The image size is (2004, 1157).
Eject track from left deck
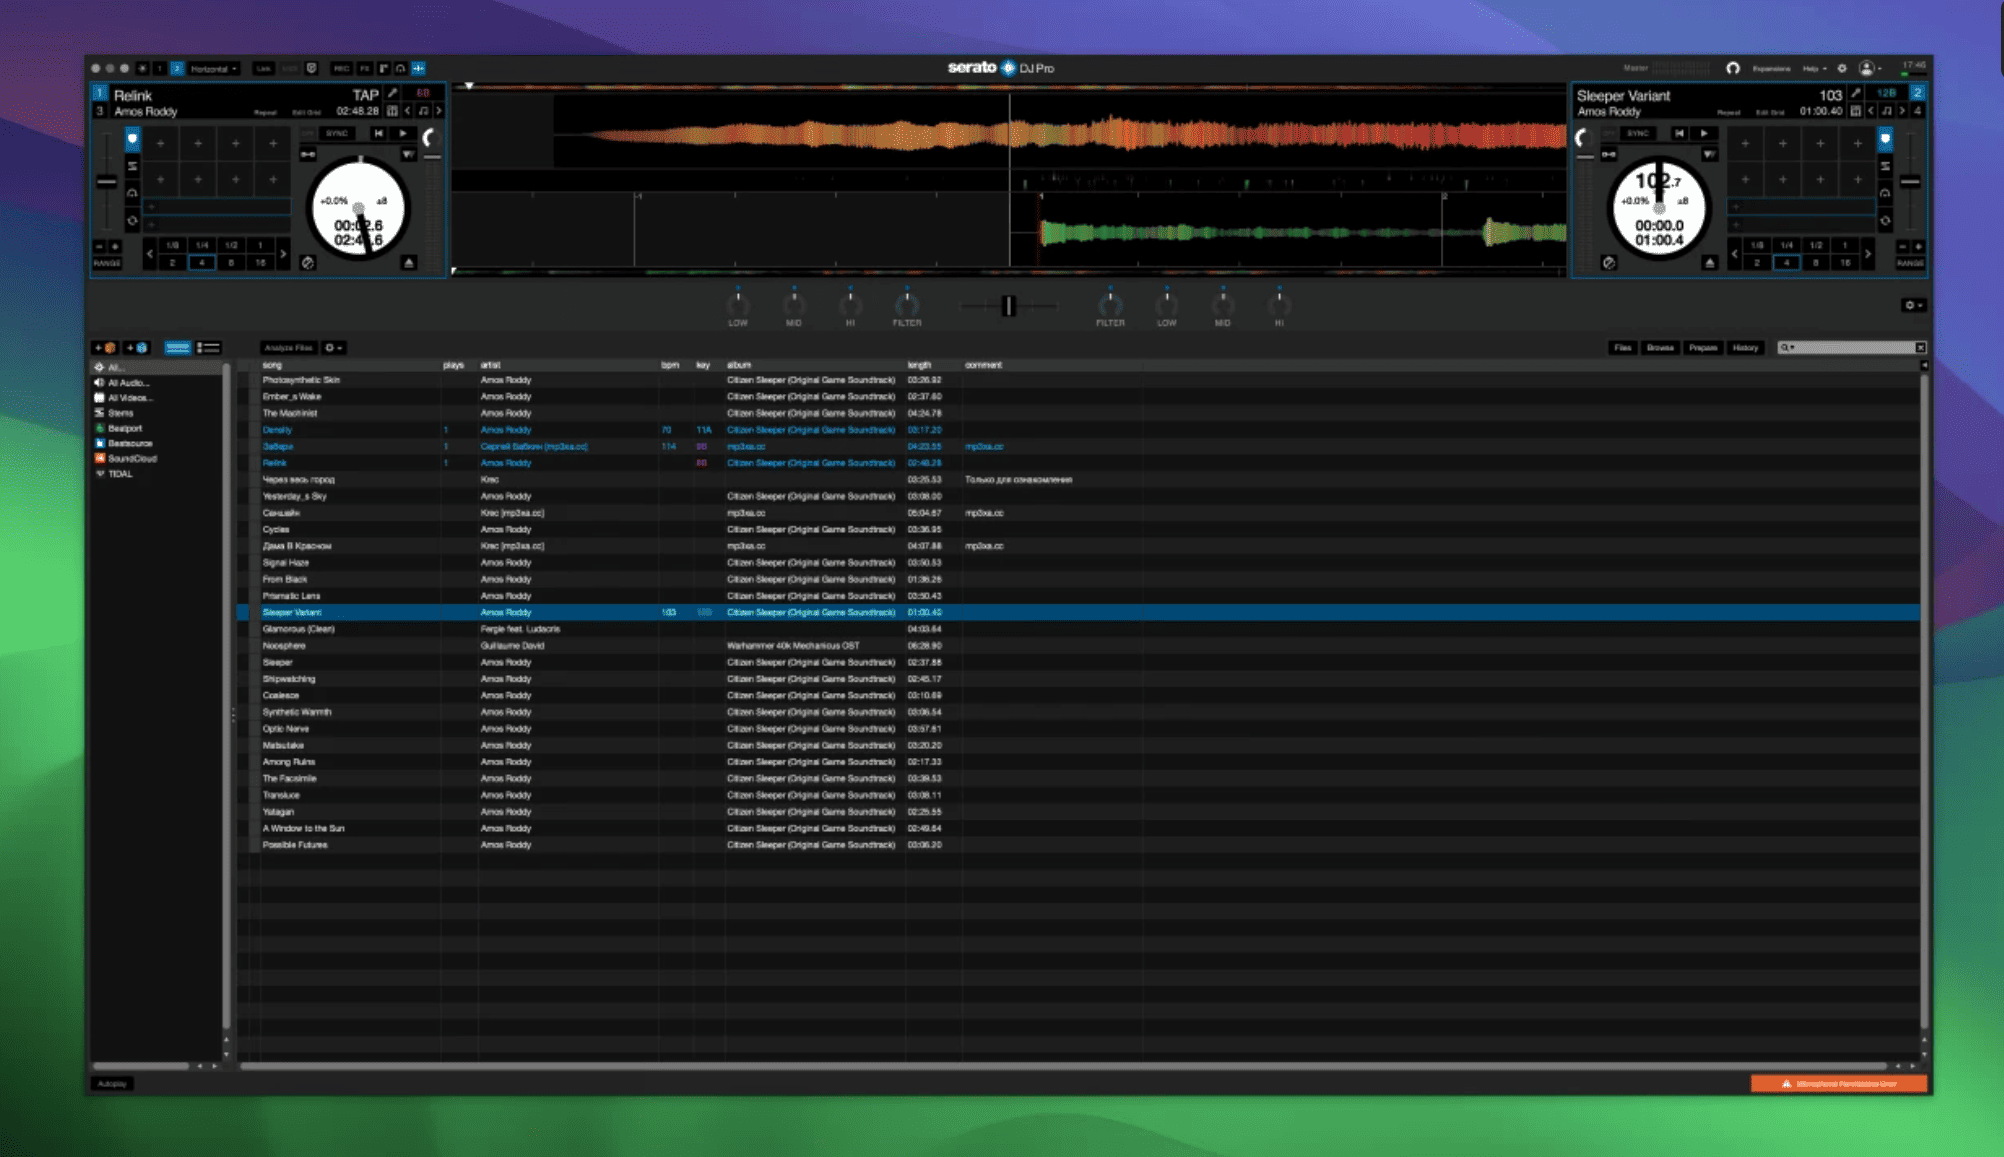tap(409, 262)
